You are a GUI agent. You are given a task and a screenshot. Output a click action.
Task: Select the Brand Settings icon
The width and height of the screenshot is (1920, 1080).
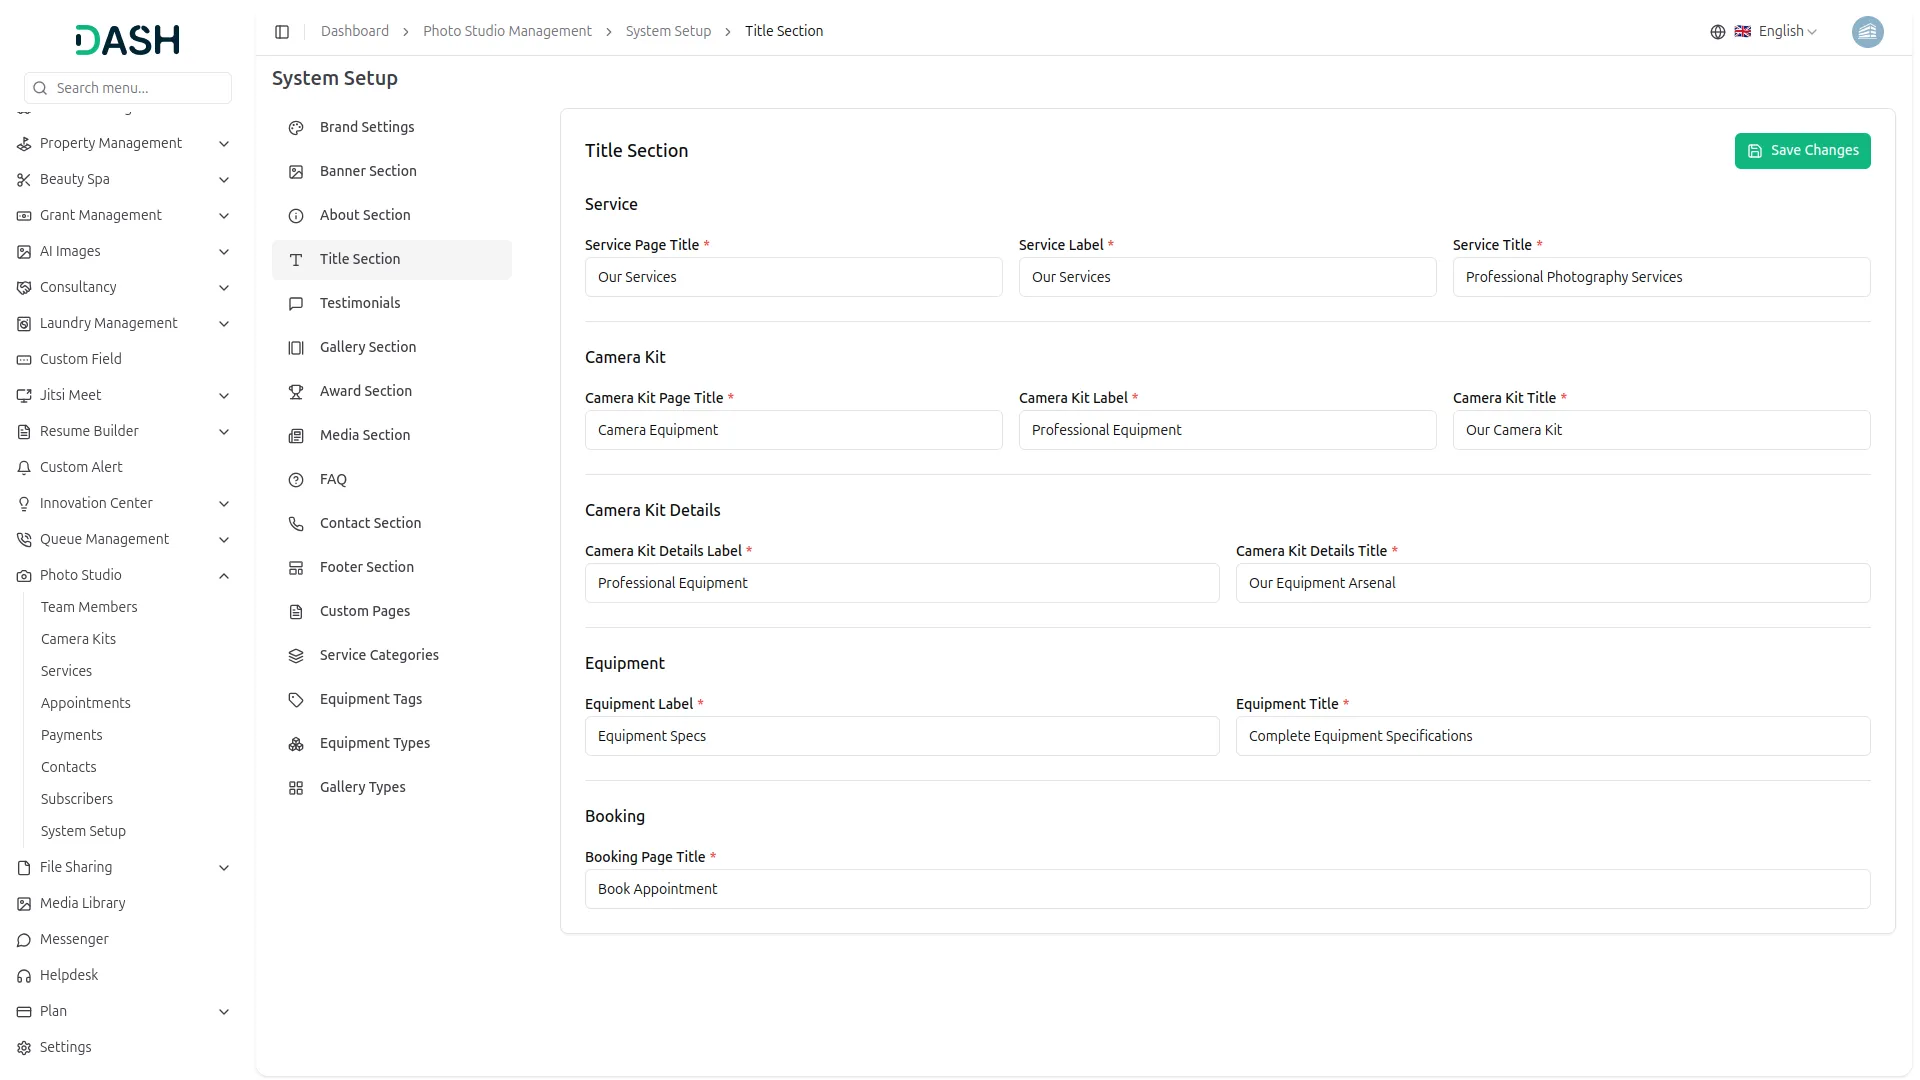(x=295, y=128)
